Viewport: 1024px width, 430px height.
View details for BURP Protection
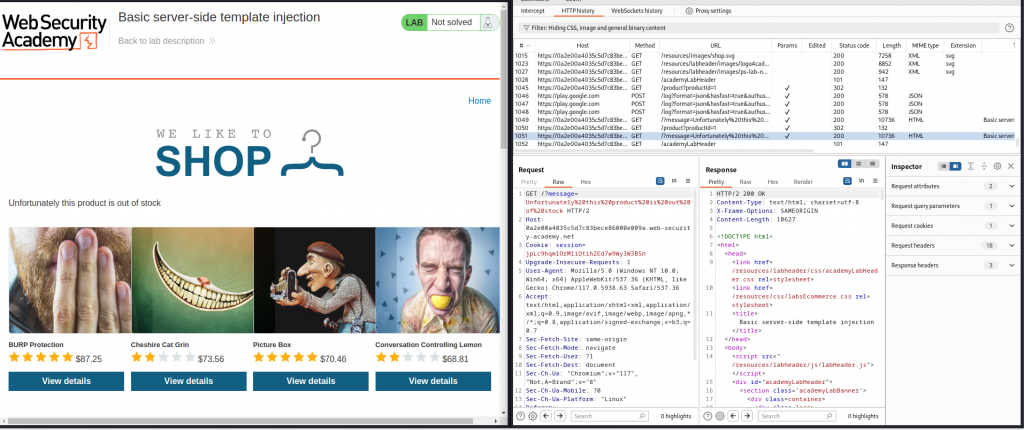coord(66,381)
